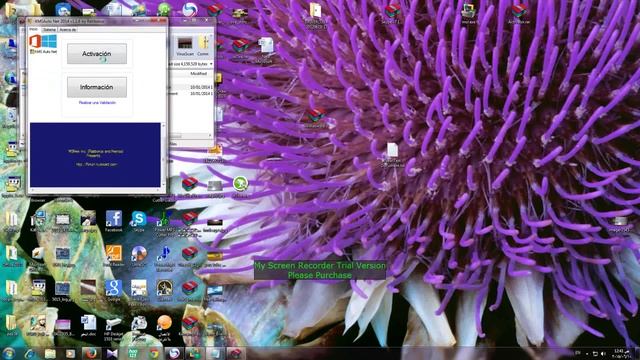
Task: Open Google Chrome from the taskbar
Action: [x=154, y=353]
